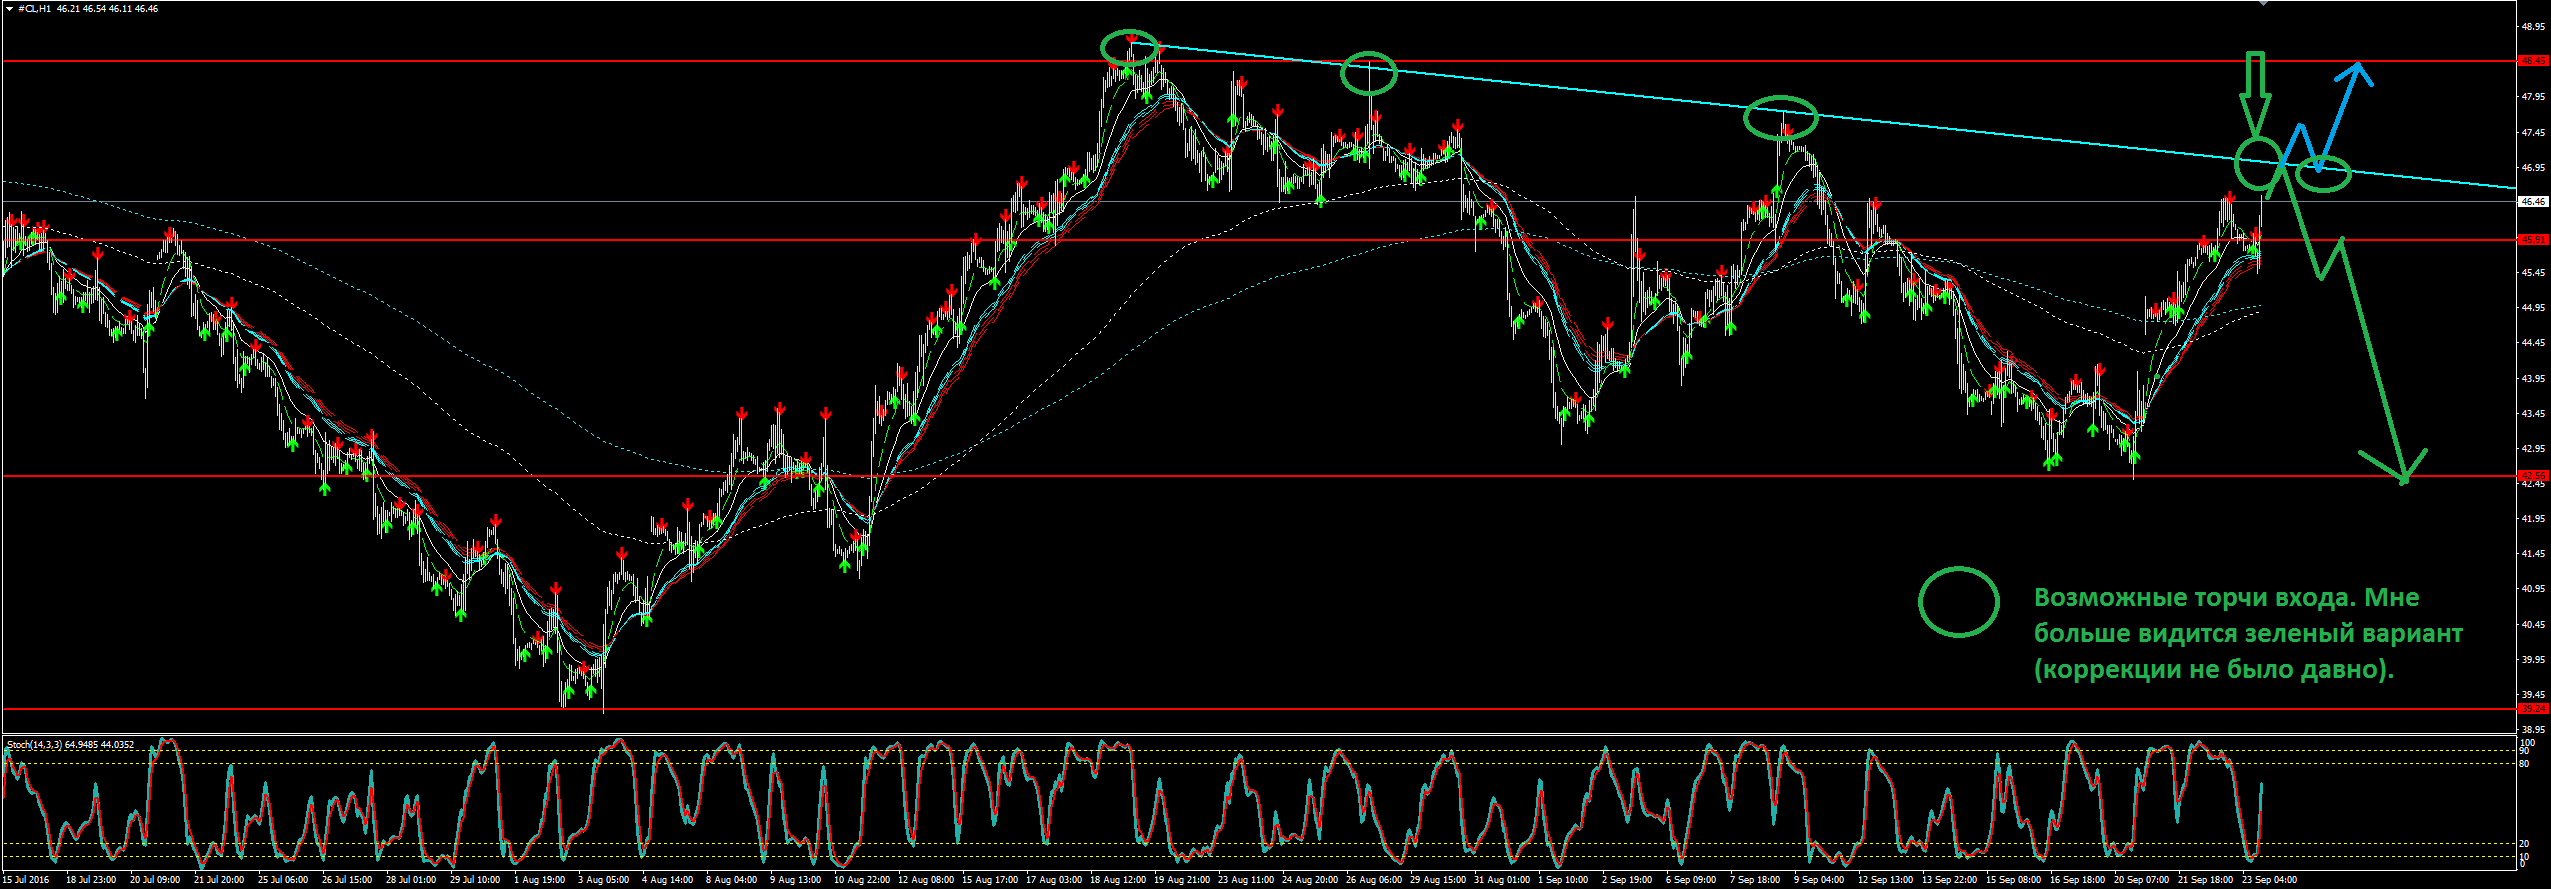Click the 15 Aug 17:00 time label
This screenshot has width=2551, height=889.
coord(990,880)
